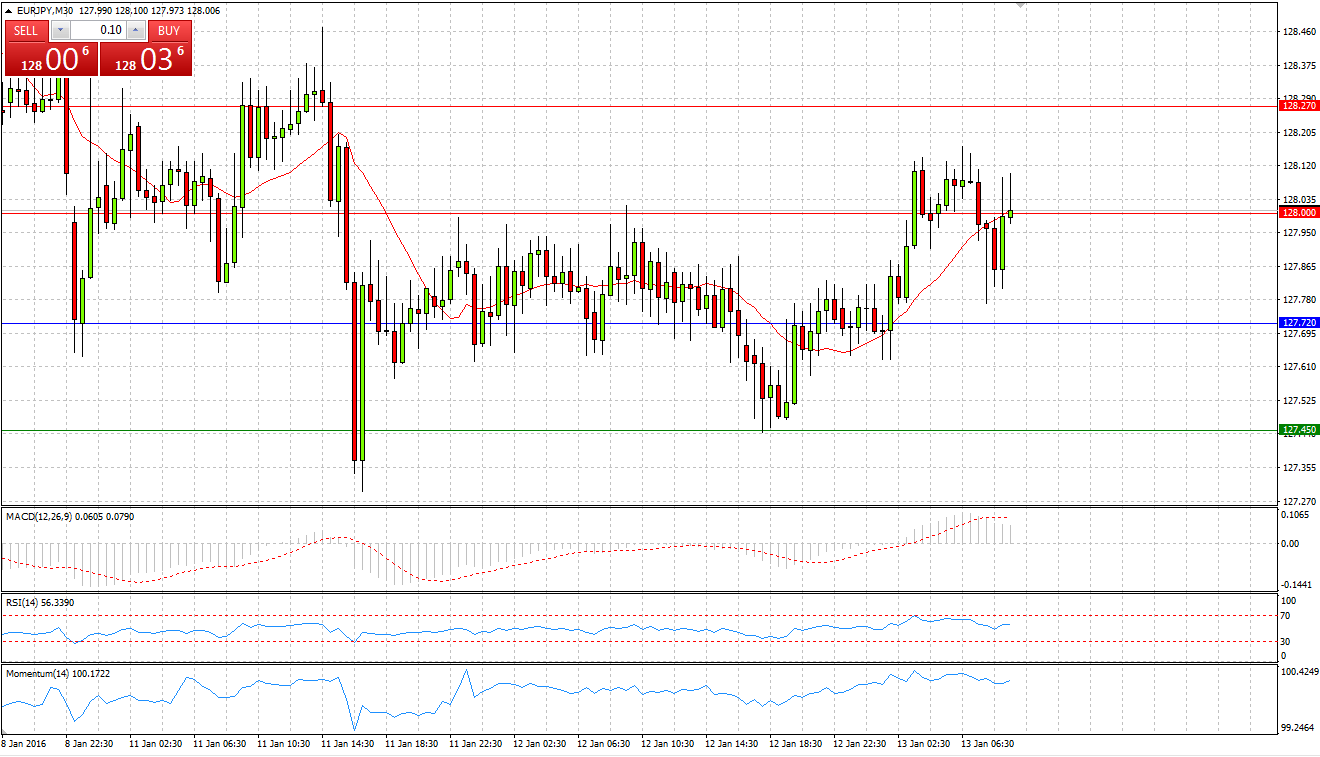Click the MACD(12,26,9) indicator label
This screenshot has height=757, width=1320.
click(37, 516)
